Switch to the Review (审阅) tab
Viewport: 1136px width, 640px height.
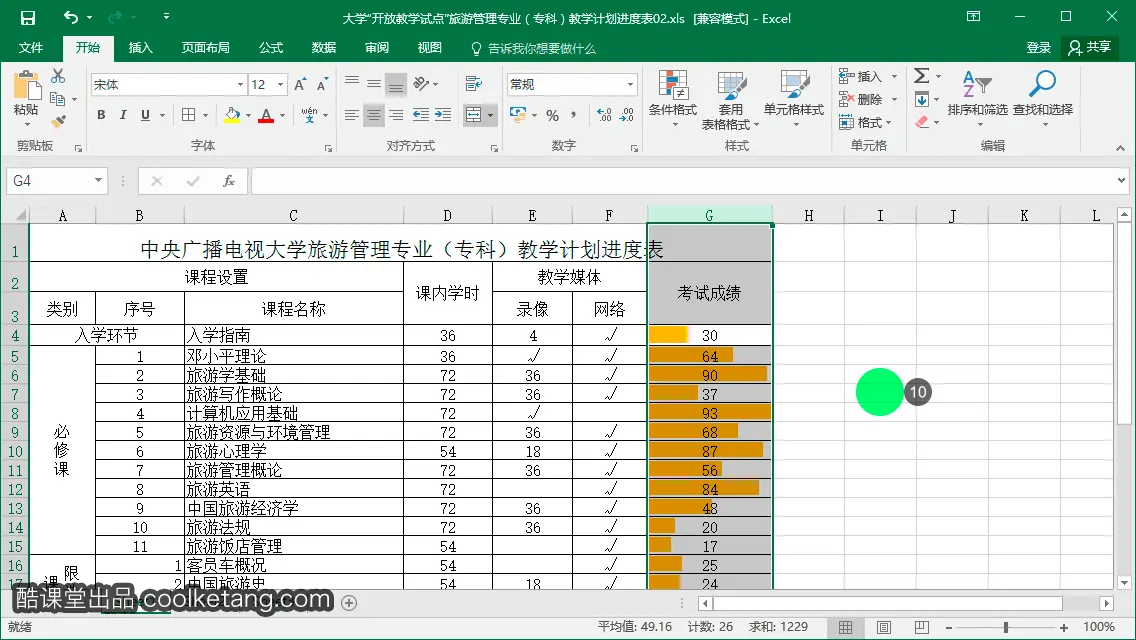coord(377,48)
